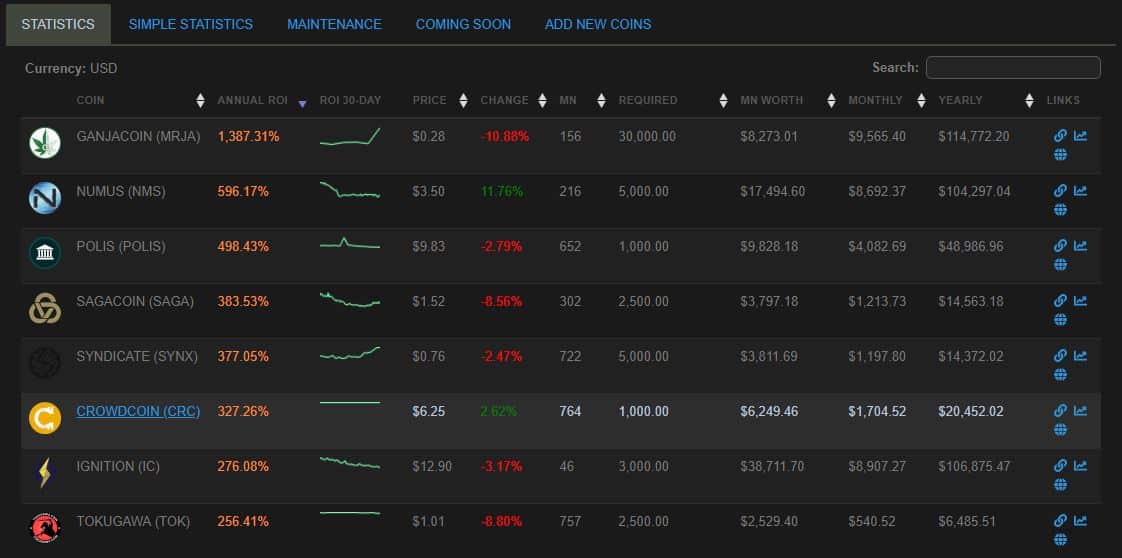
Task: Sort table by MN column arrows
Action: click(602, 101)
